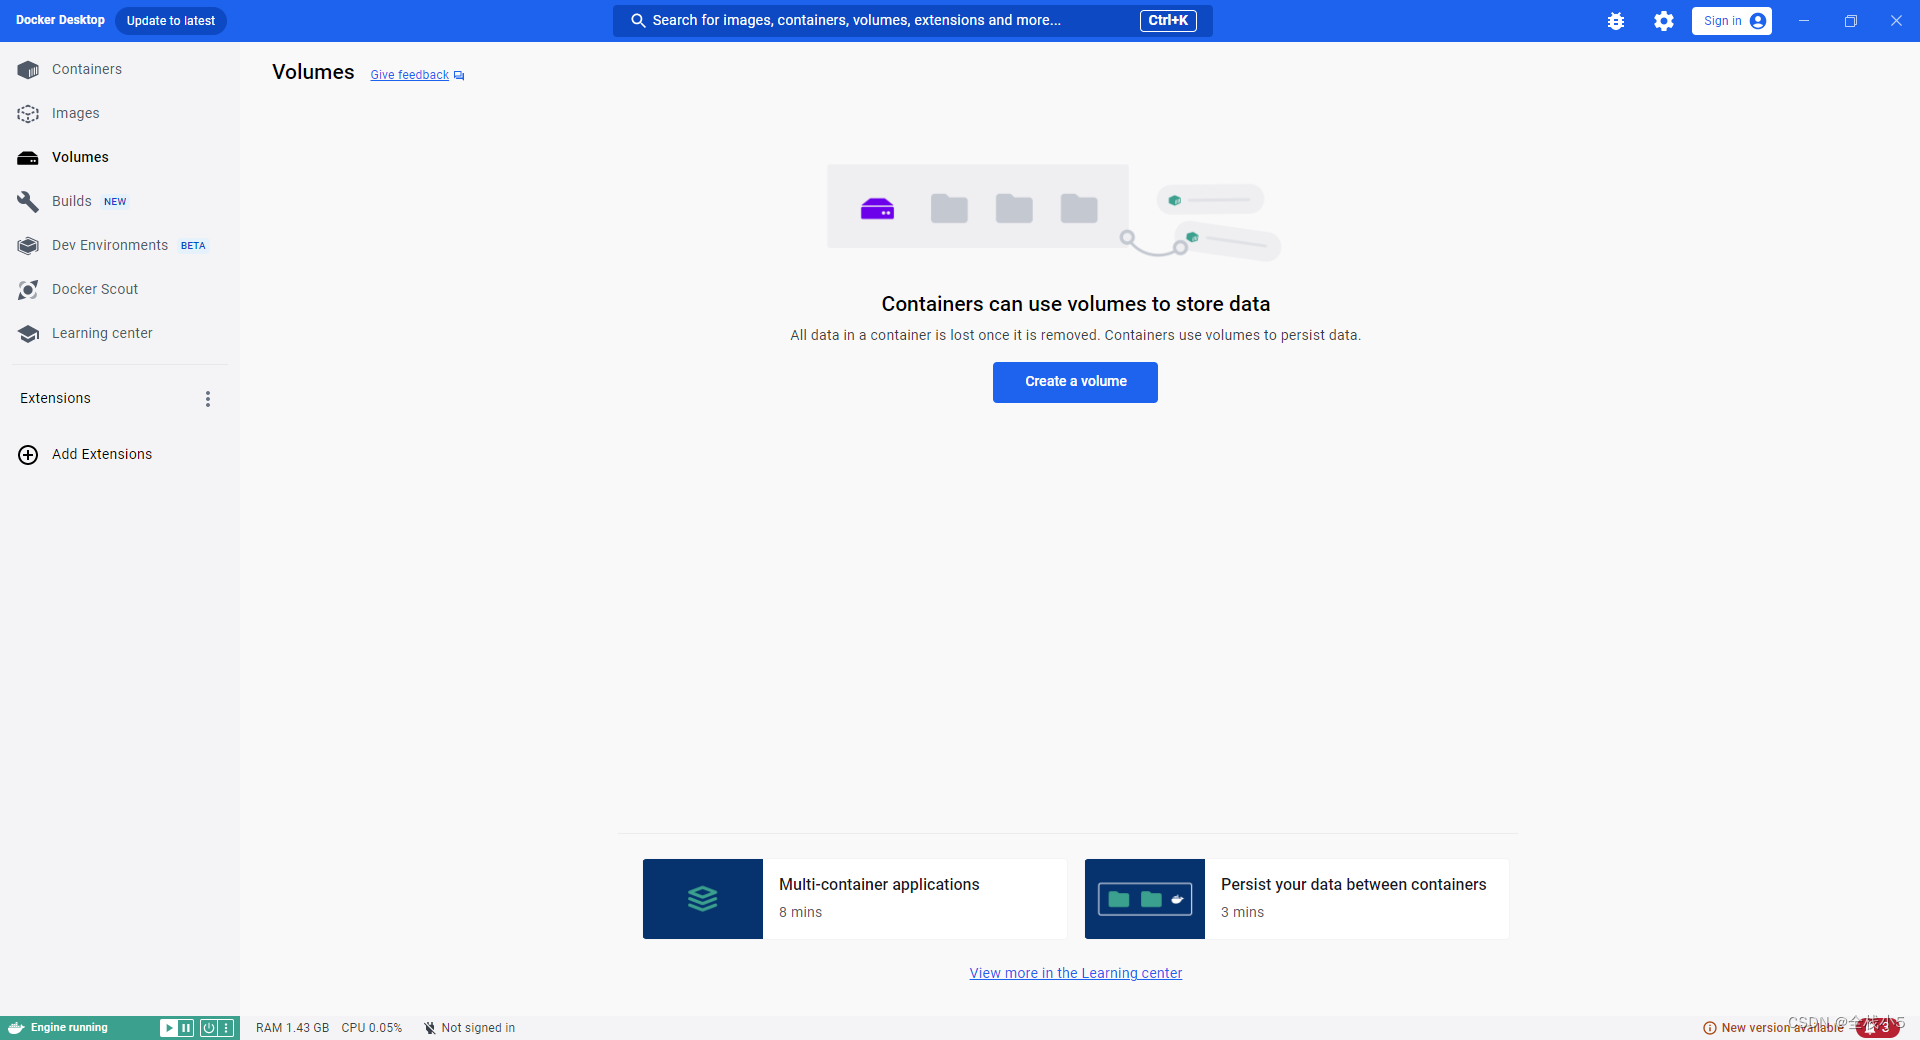Focus the search images and containers field

pyautogui.click(x=912, y=20)
